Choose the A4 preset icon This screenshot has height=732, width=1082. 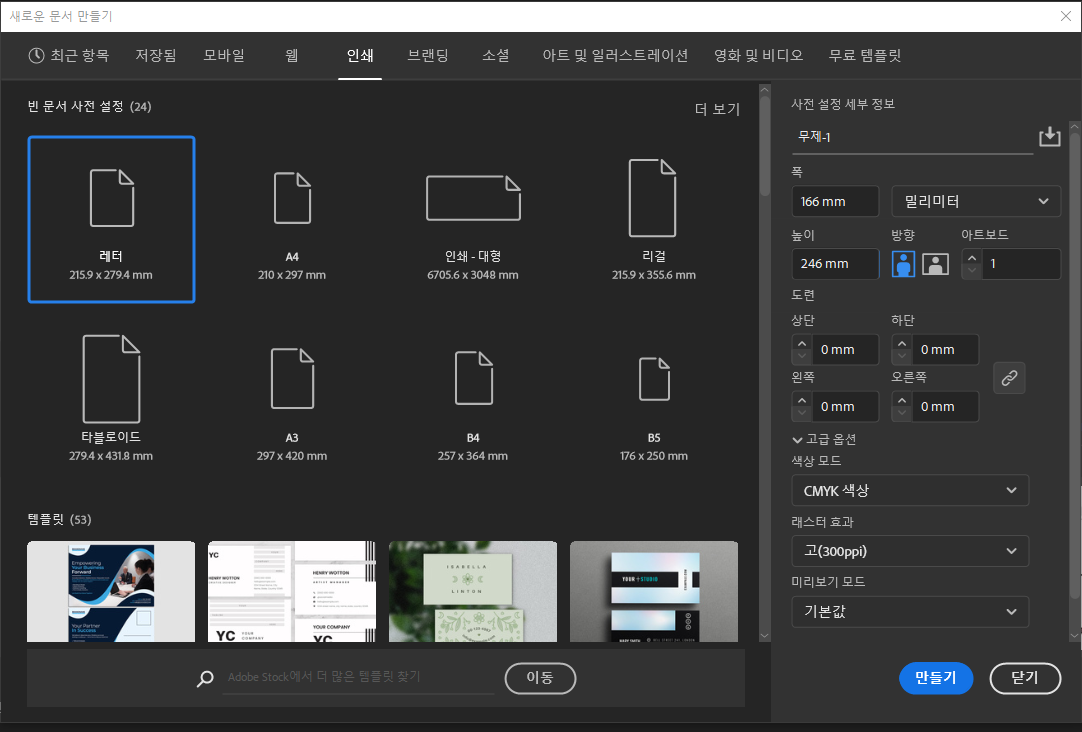coord(292,198)
